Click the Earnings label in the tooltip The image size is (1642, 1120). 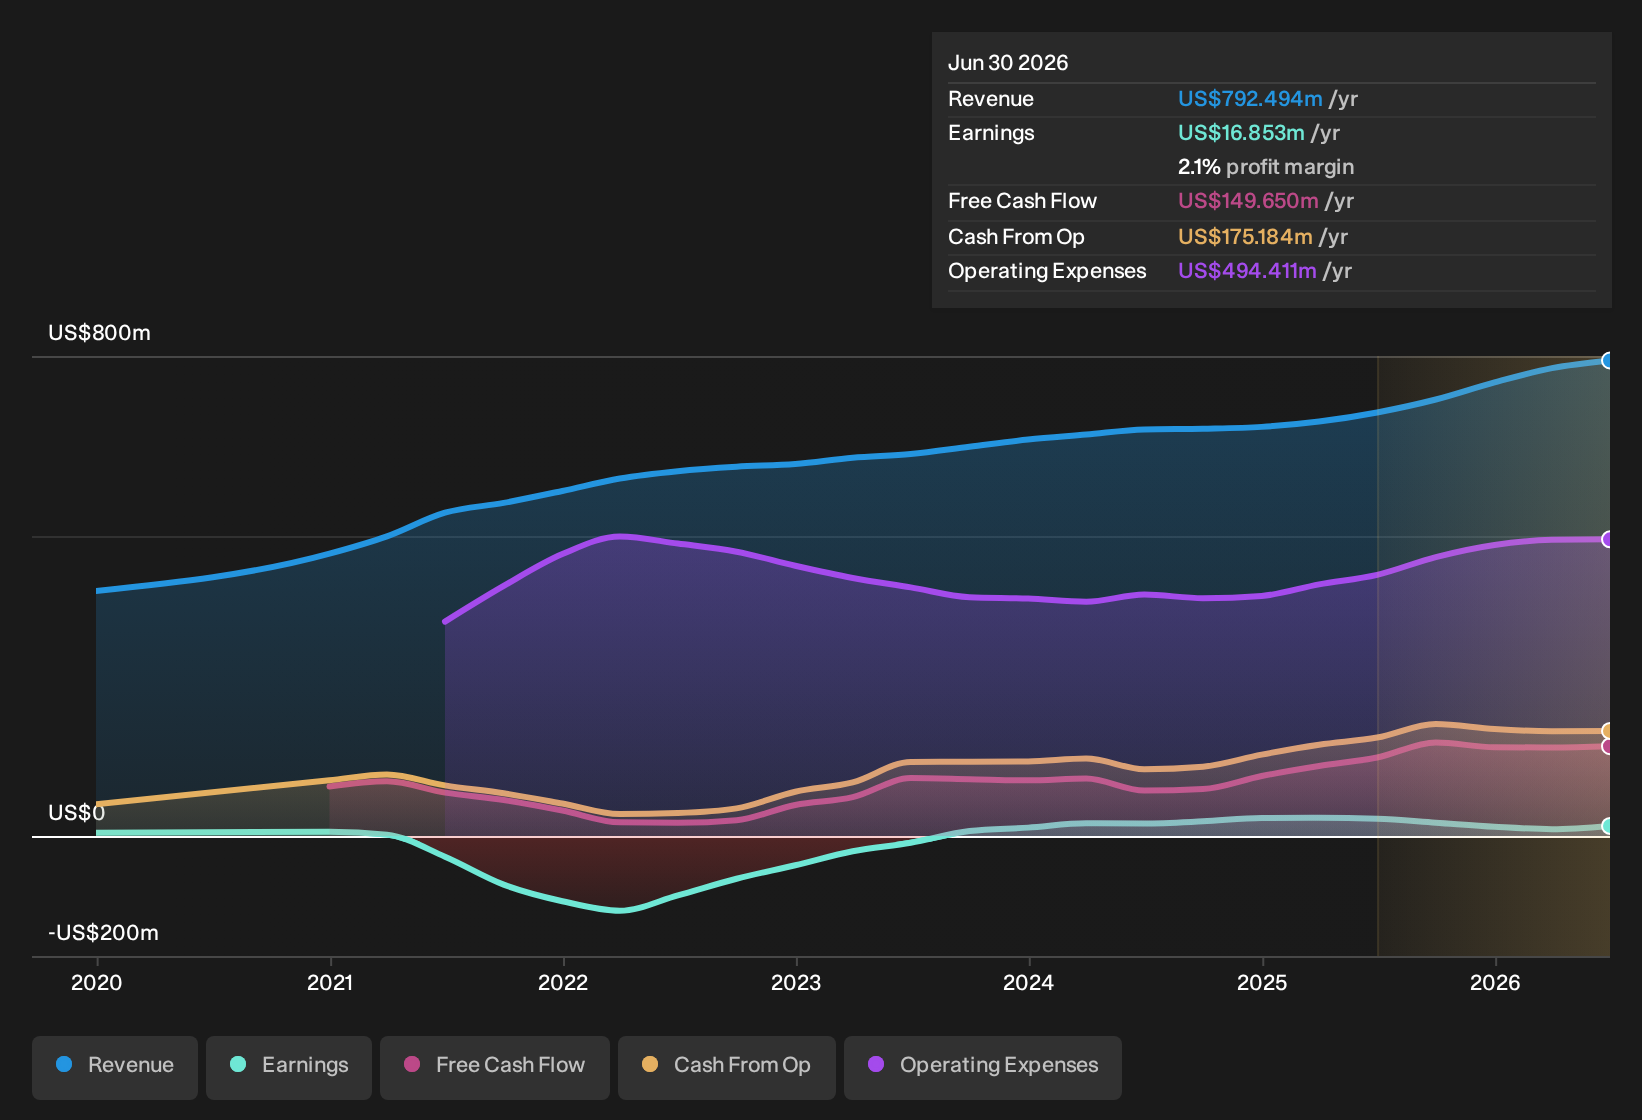(991, 133)
